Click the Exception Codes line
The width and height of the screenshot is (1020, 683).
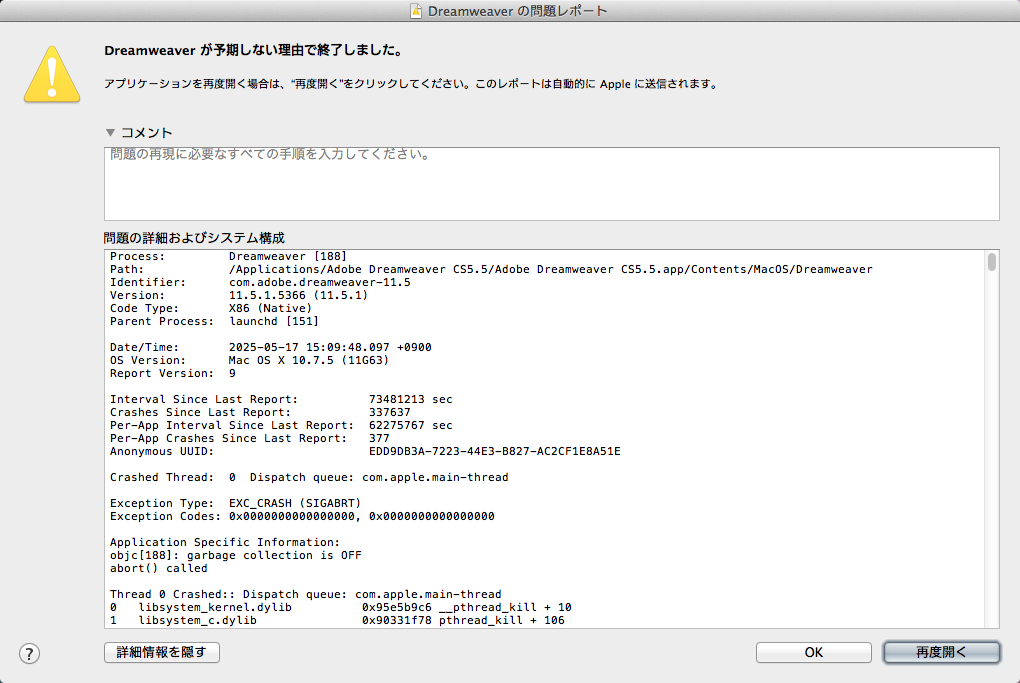[x=302, y=516]
